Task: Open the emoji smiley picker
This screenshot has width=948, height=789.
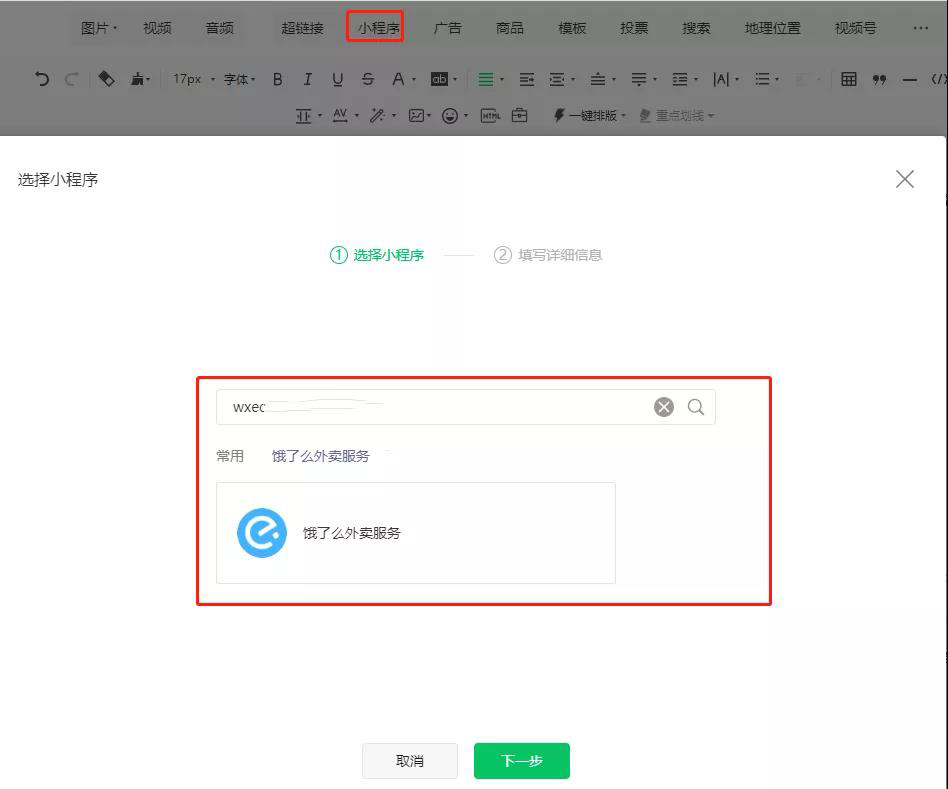Action: coord(450,115)
